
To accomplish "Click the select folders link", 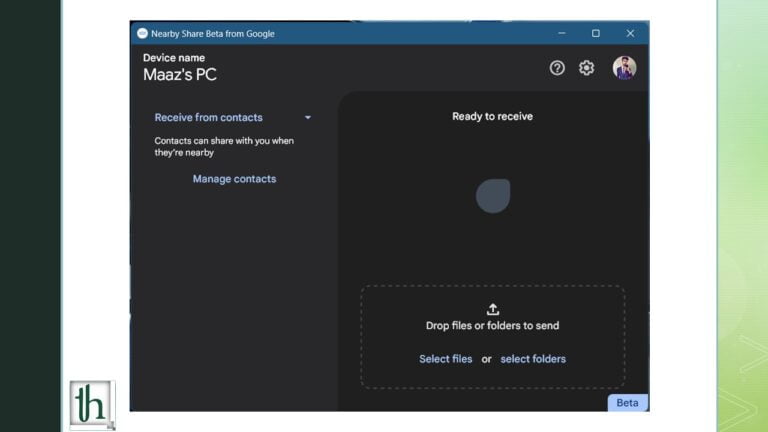I will pos(533,359).
